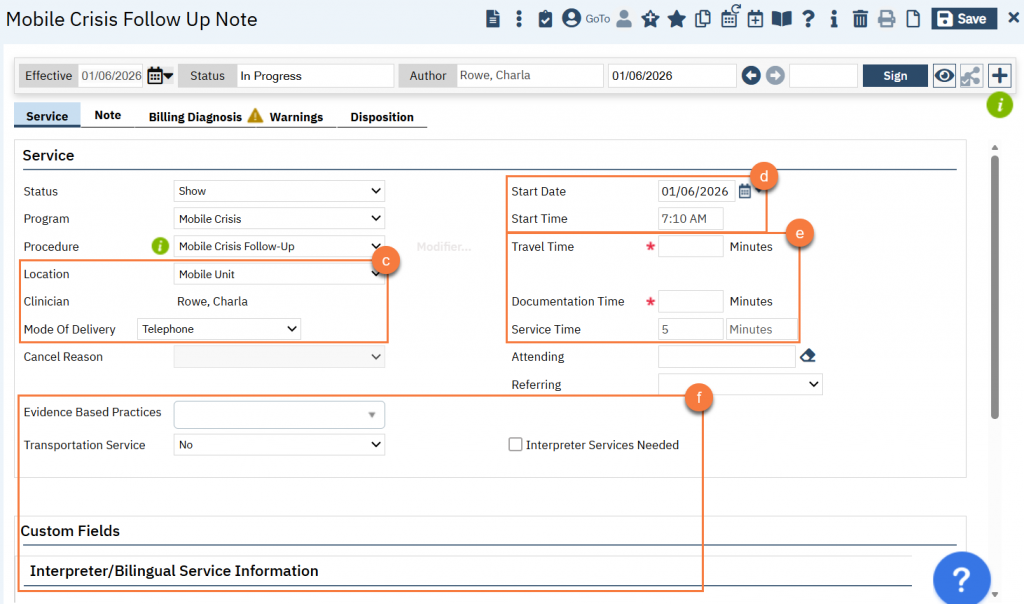1024x604 pixels.
Task: Click the left arrow previous version button
Action: pos(751,76)
